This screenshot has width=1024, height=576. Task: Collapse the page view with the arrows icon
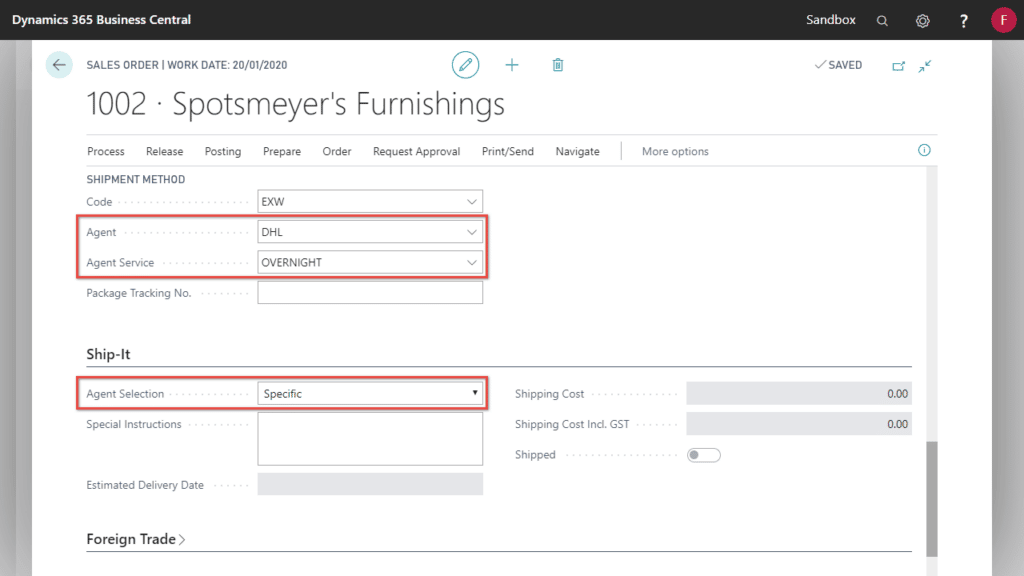click(925, 64)
